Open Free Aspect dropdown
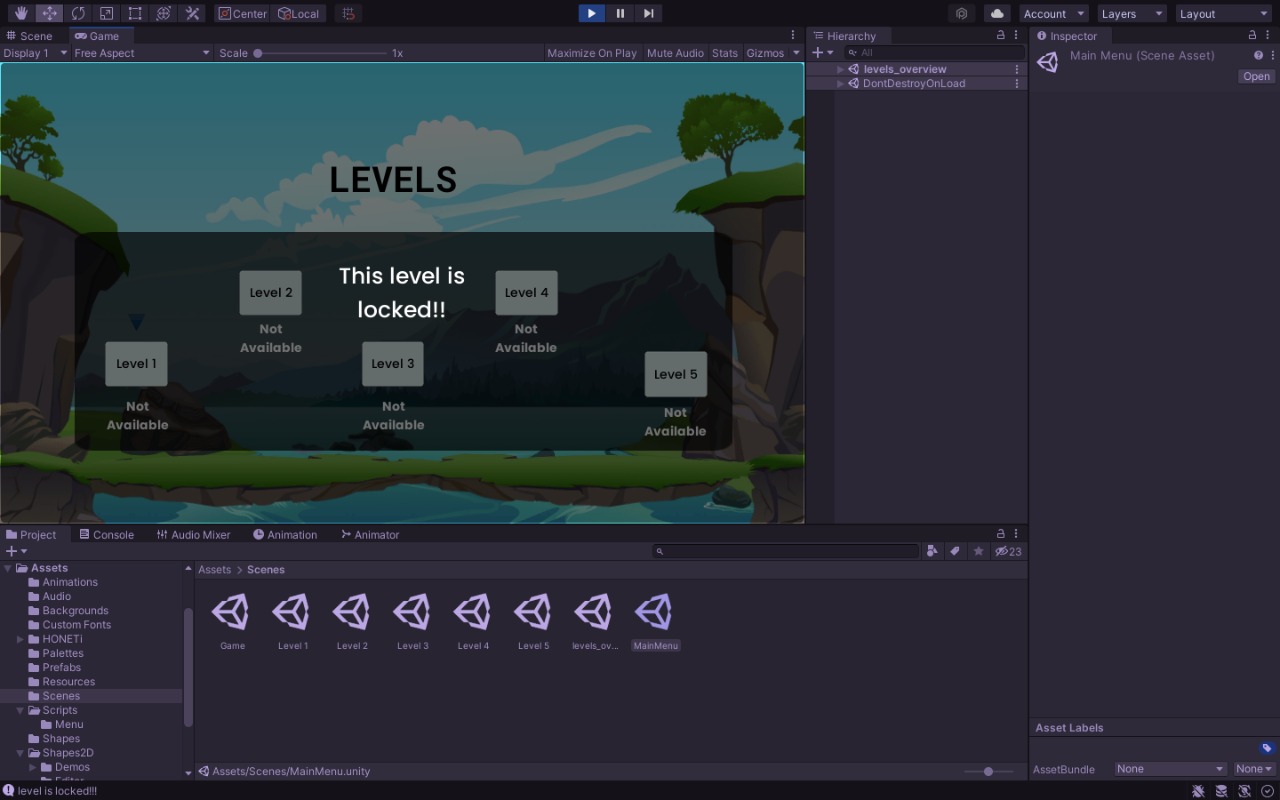1280x800 pixels. [x=142, y=53]
